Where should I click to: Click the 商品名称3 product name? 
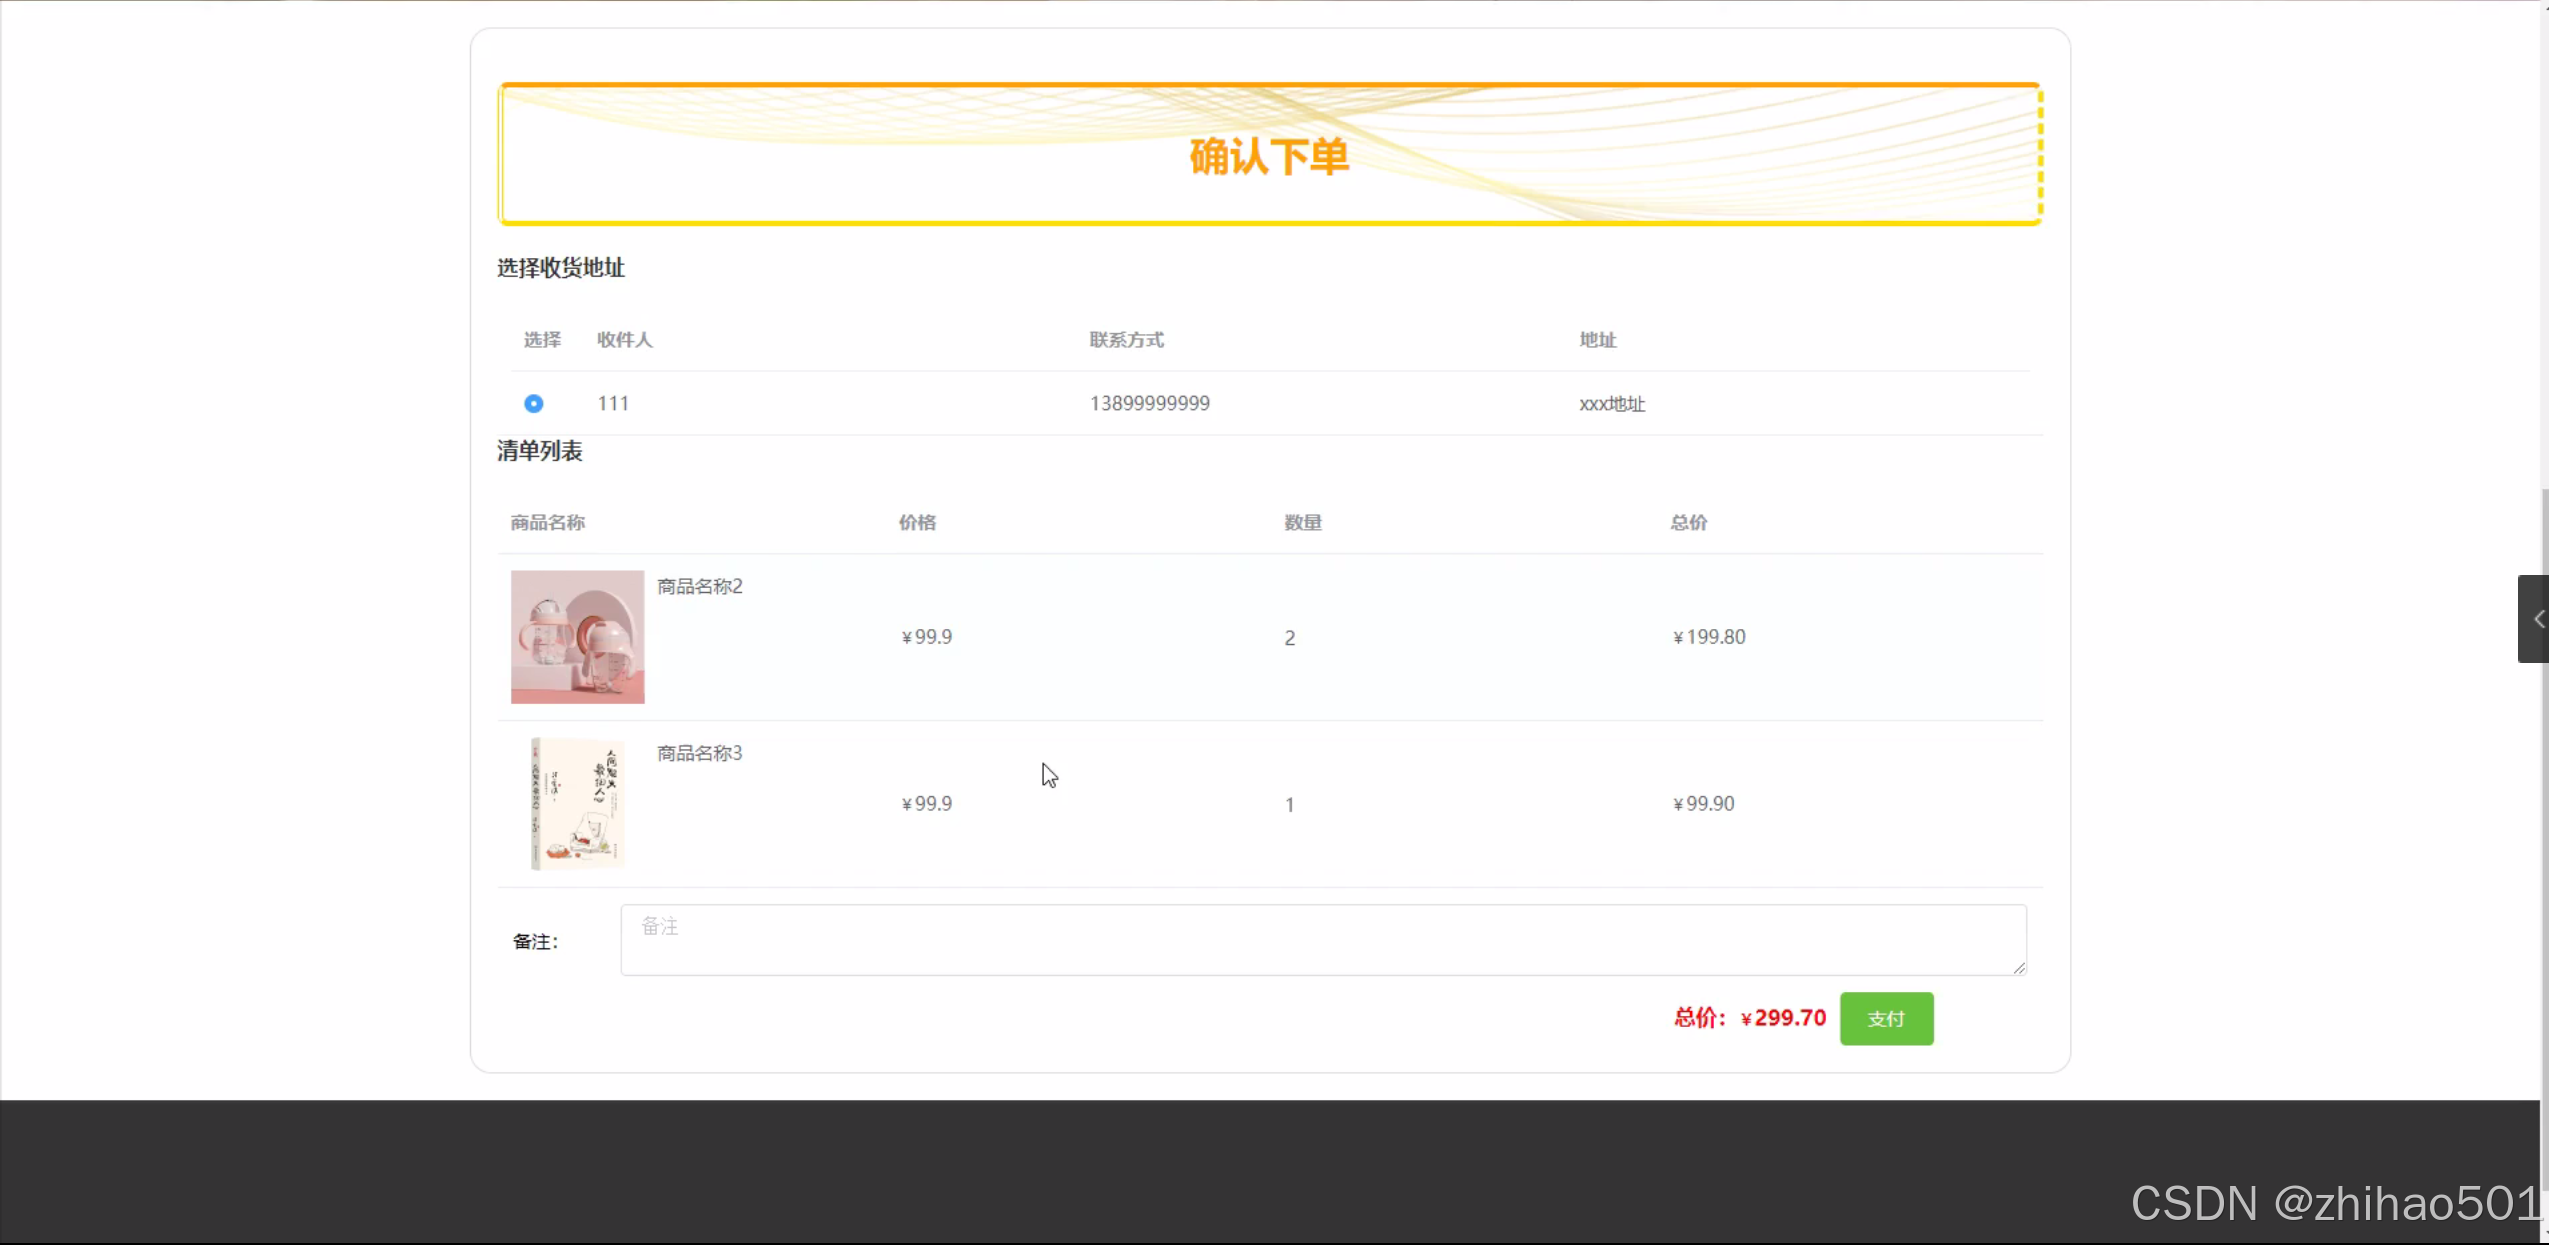coord(699,753)
